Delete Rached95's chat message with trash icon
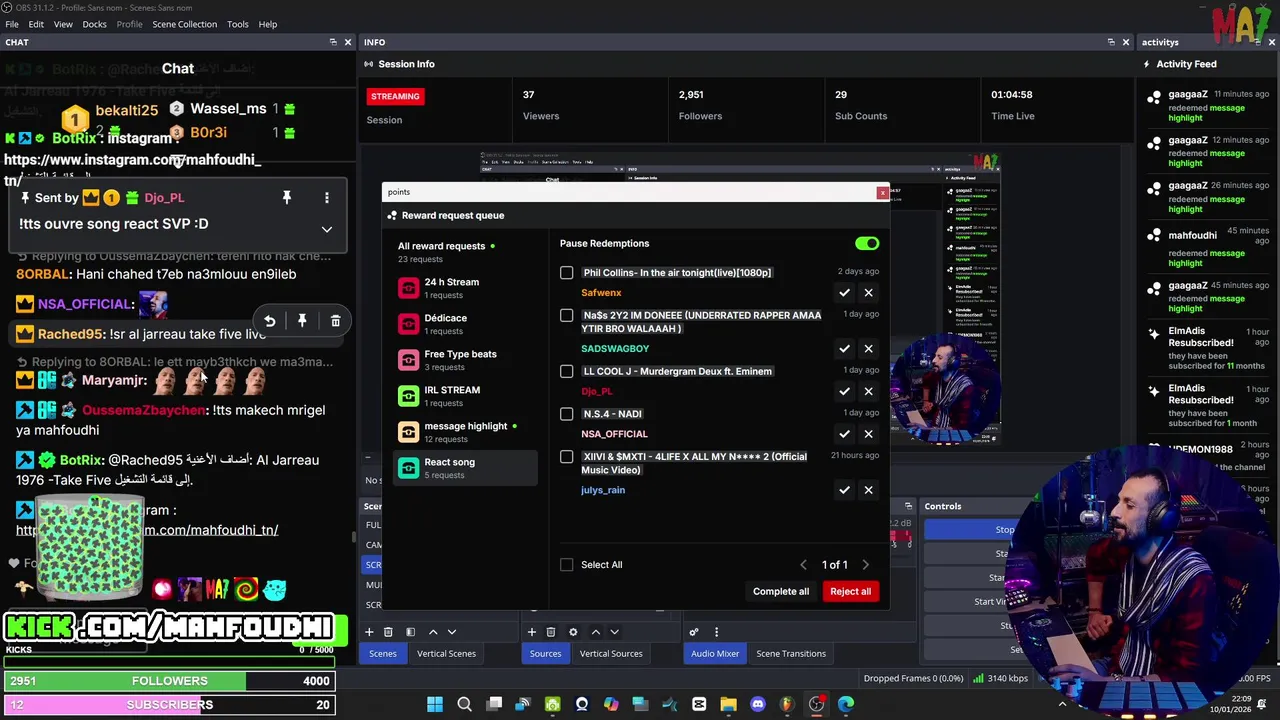The image size is (1280, 720). 335,321
